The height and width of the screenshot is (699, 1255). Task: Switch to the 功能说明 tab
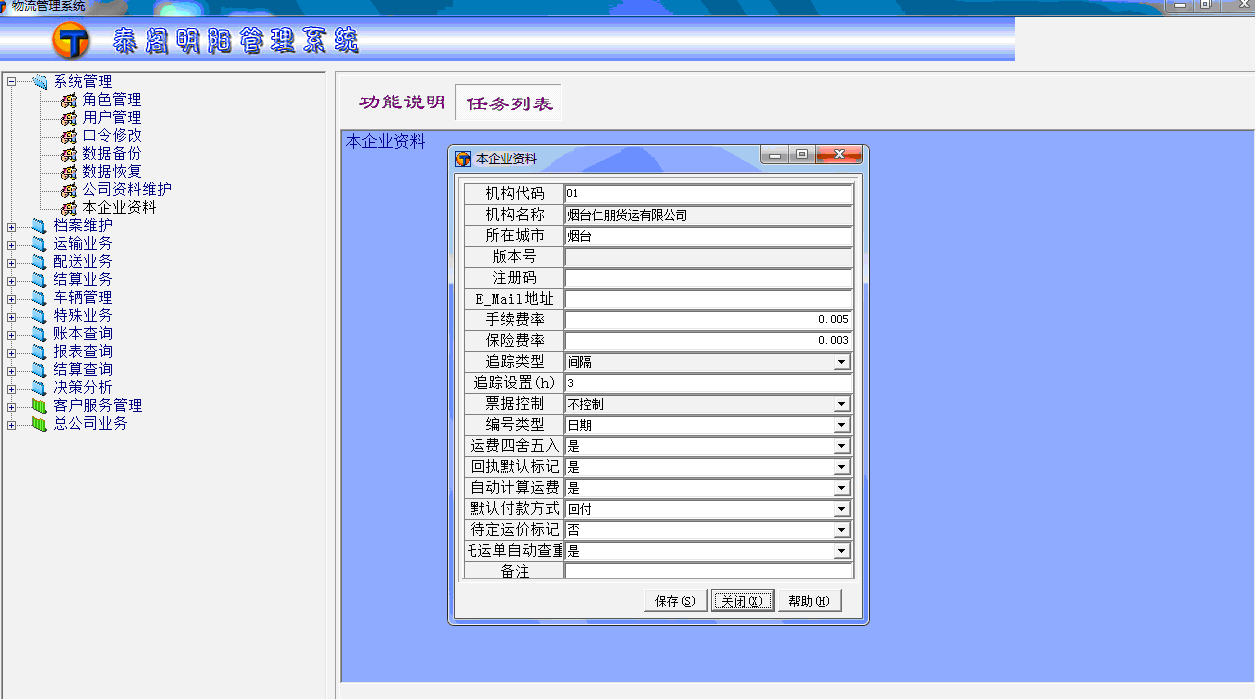point(401,103)
